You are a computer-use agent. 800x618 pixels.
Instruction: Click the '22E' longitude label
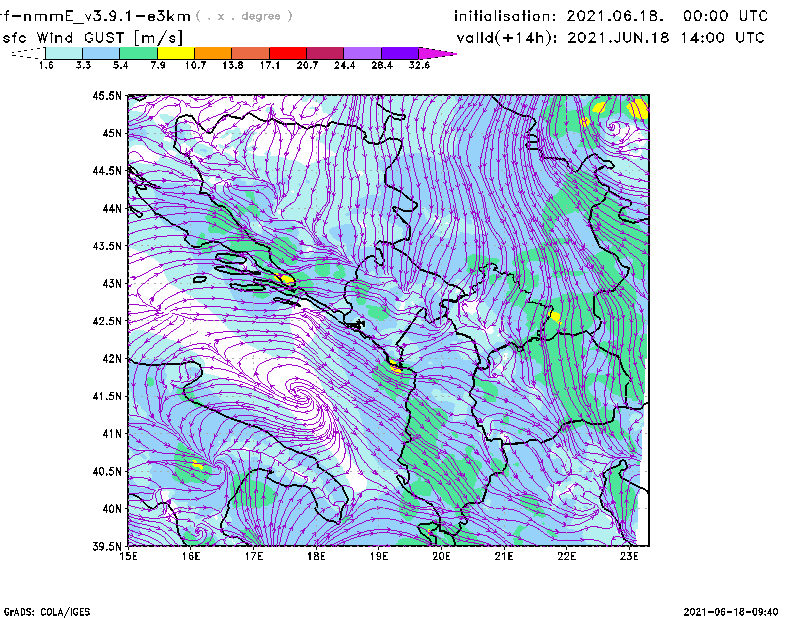coord(567,556)
